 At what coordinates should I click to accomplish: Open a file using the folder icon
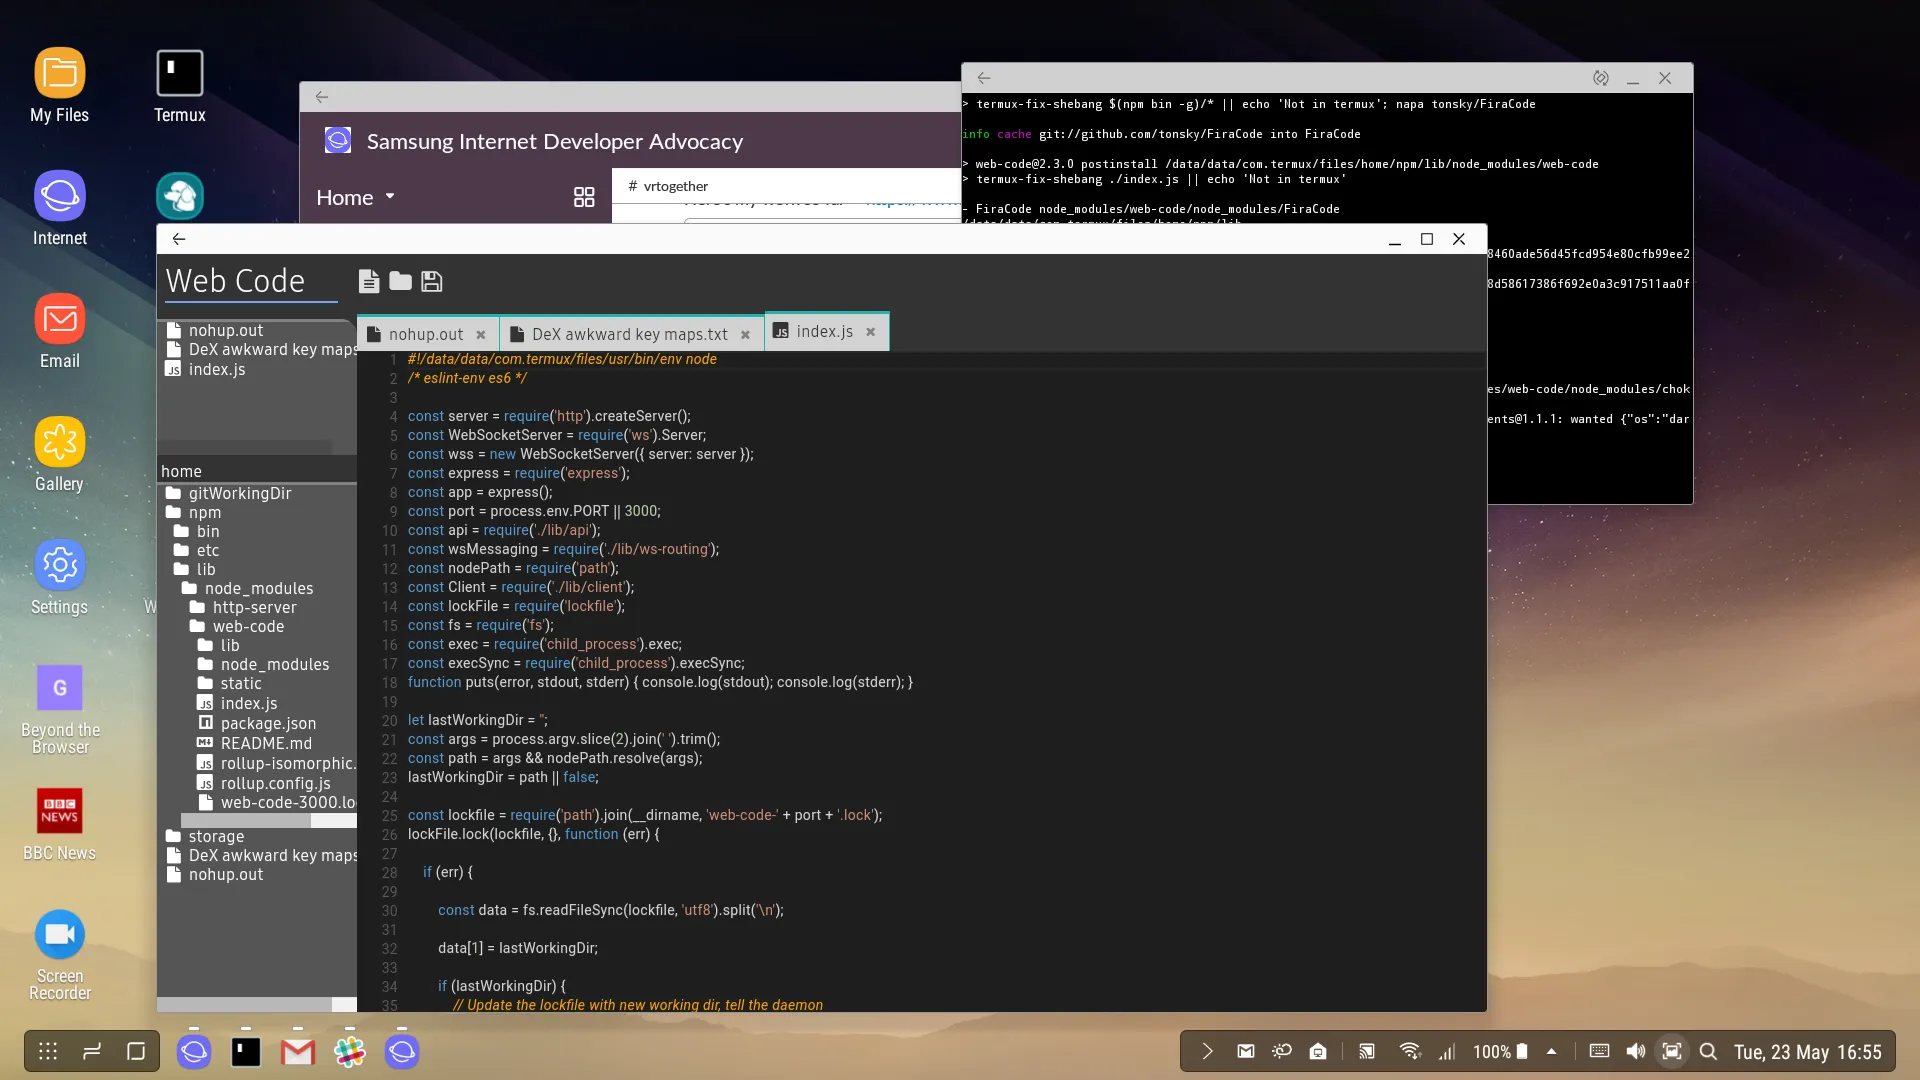click(x=400, y=281)
